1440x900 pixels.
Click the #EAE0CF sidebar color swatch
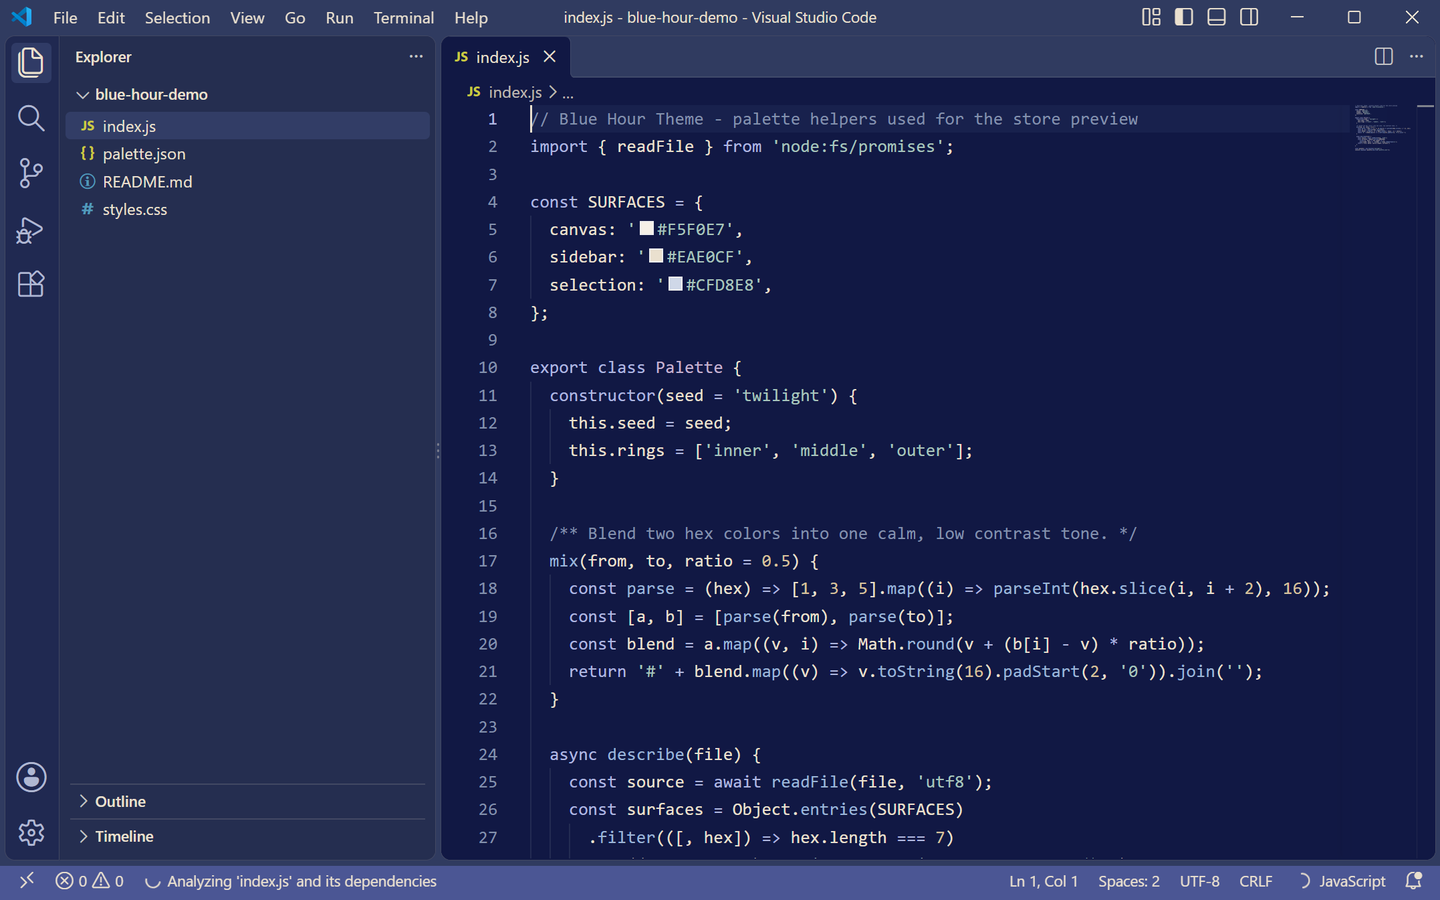(656, 256)
